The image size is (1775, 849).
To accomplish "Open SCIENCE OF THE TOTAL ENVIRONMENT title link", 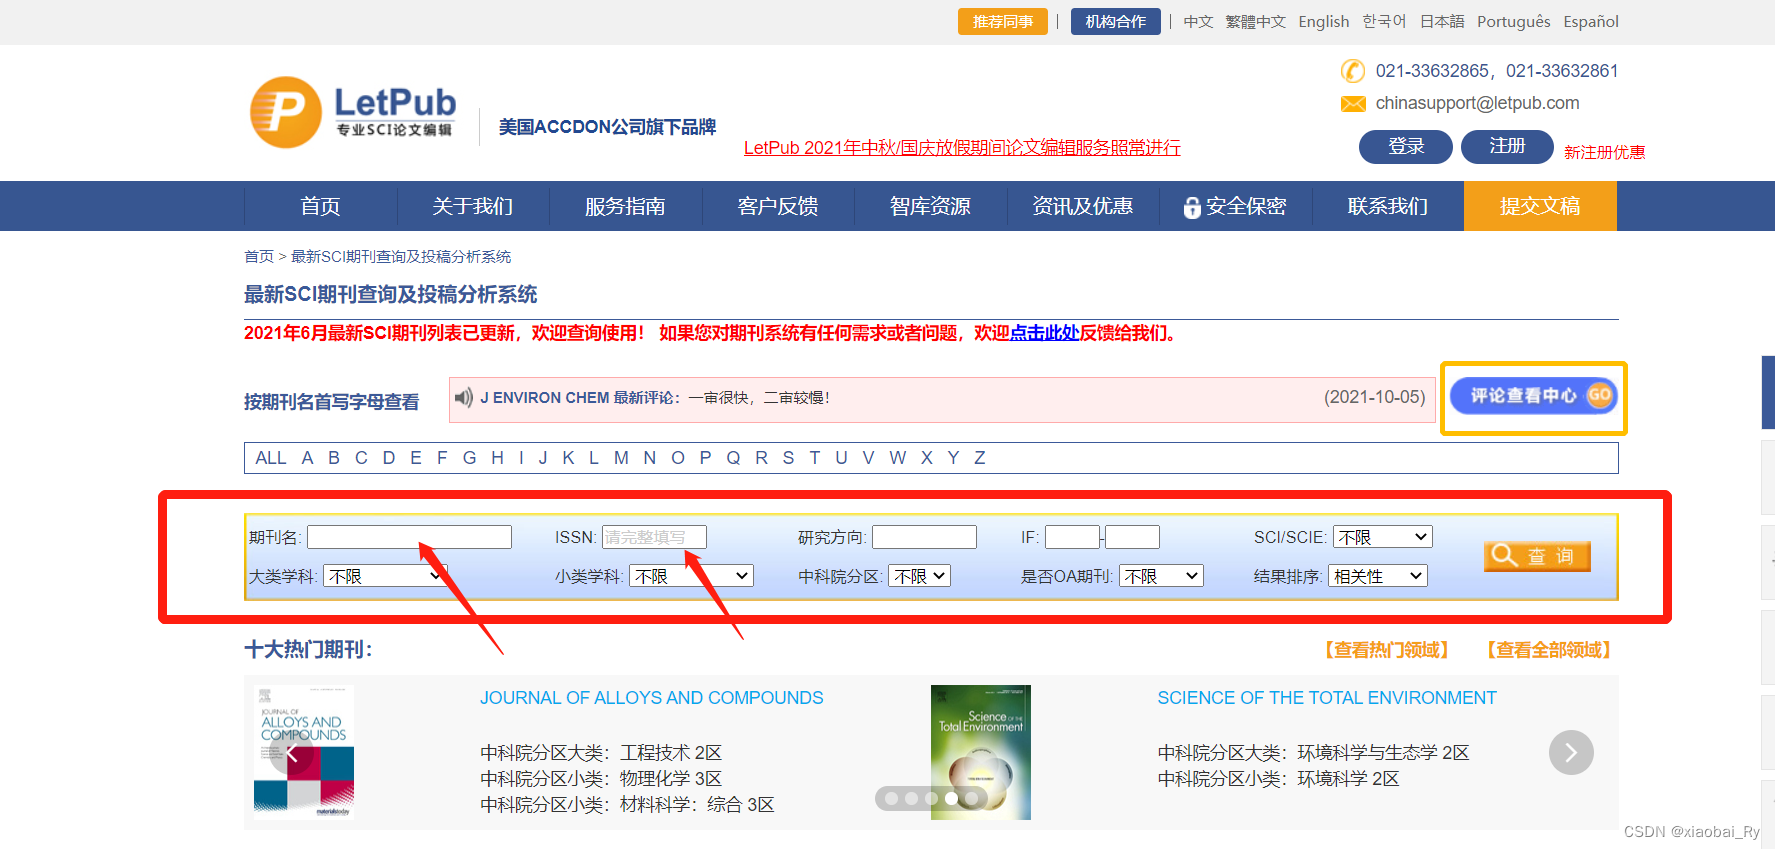I will (x=1327, y=698).
